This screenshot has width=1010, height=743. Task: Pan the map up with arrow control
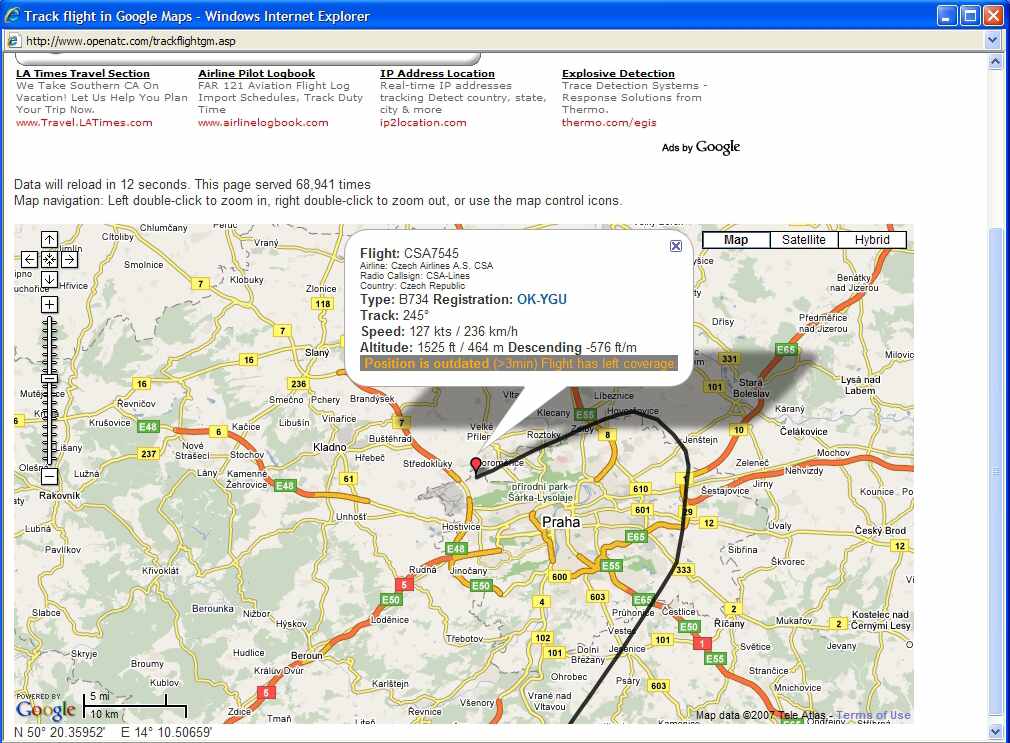coord(50,240)
